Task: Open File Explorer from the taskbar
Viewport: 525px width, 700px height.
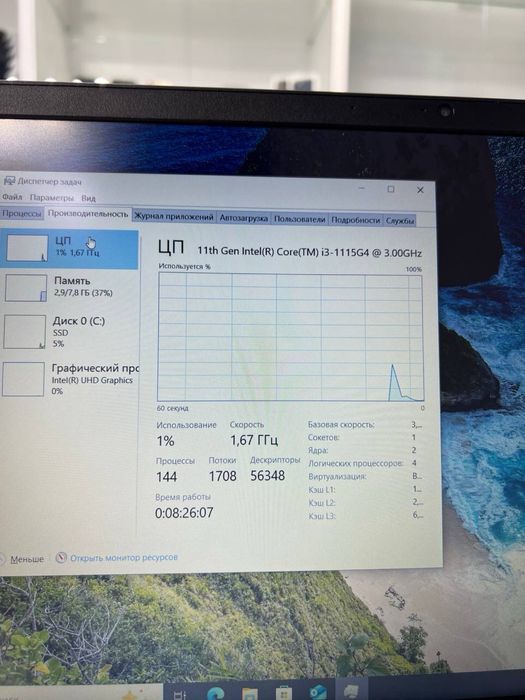Action: (250, 693)
